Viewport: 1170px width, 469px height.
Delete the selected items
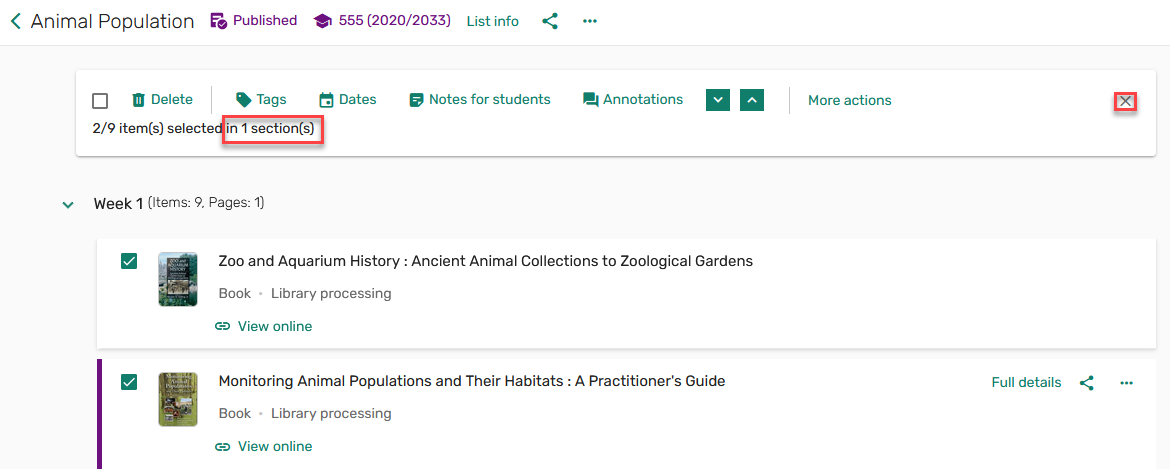pyautogui.click(x=162, y=100)
